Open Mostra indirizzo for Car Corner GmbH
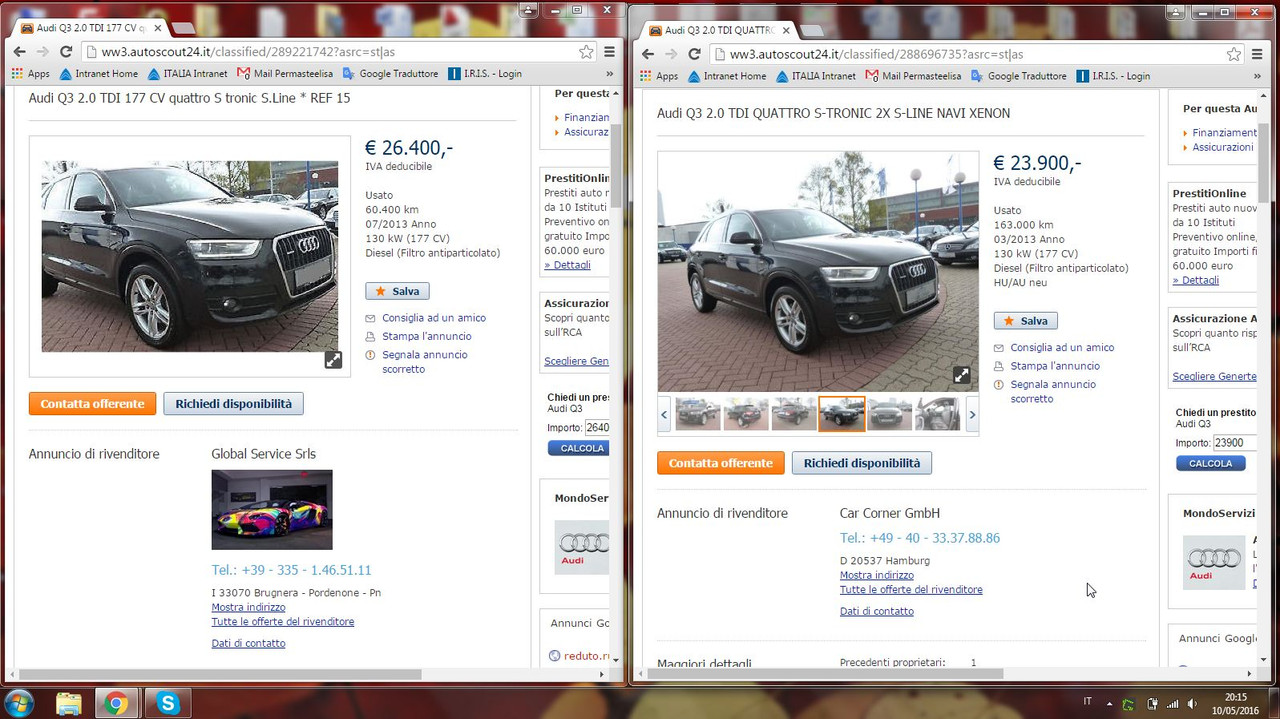This screenshot has width=1280, height=719. click(876, 575)
